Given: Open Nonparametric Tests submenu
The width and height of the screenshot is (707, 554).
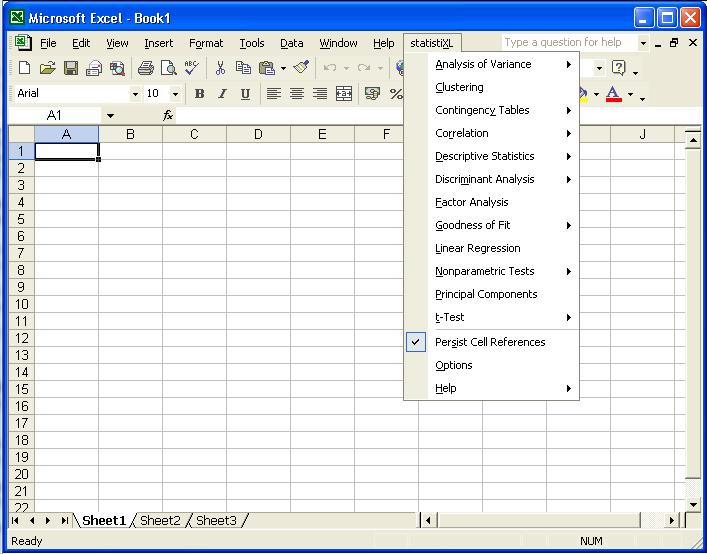Looking at the screenshot, I should click(x=491, y=271).
